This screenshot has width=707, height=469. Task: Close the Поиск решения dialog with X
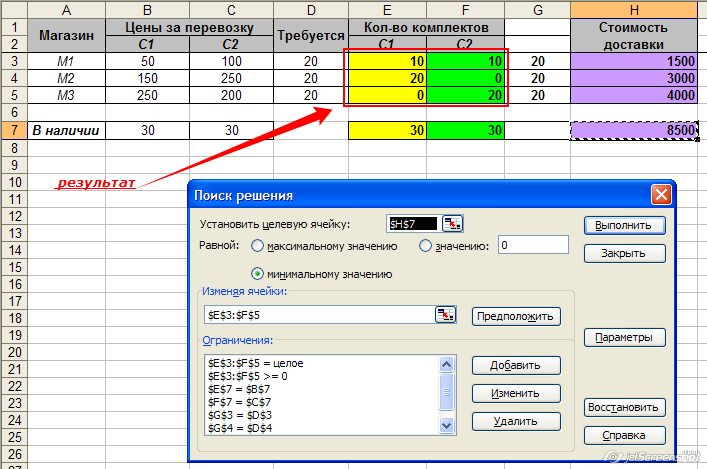click(x=661, y=195)
